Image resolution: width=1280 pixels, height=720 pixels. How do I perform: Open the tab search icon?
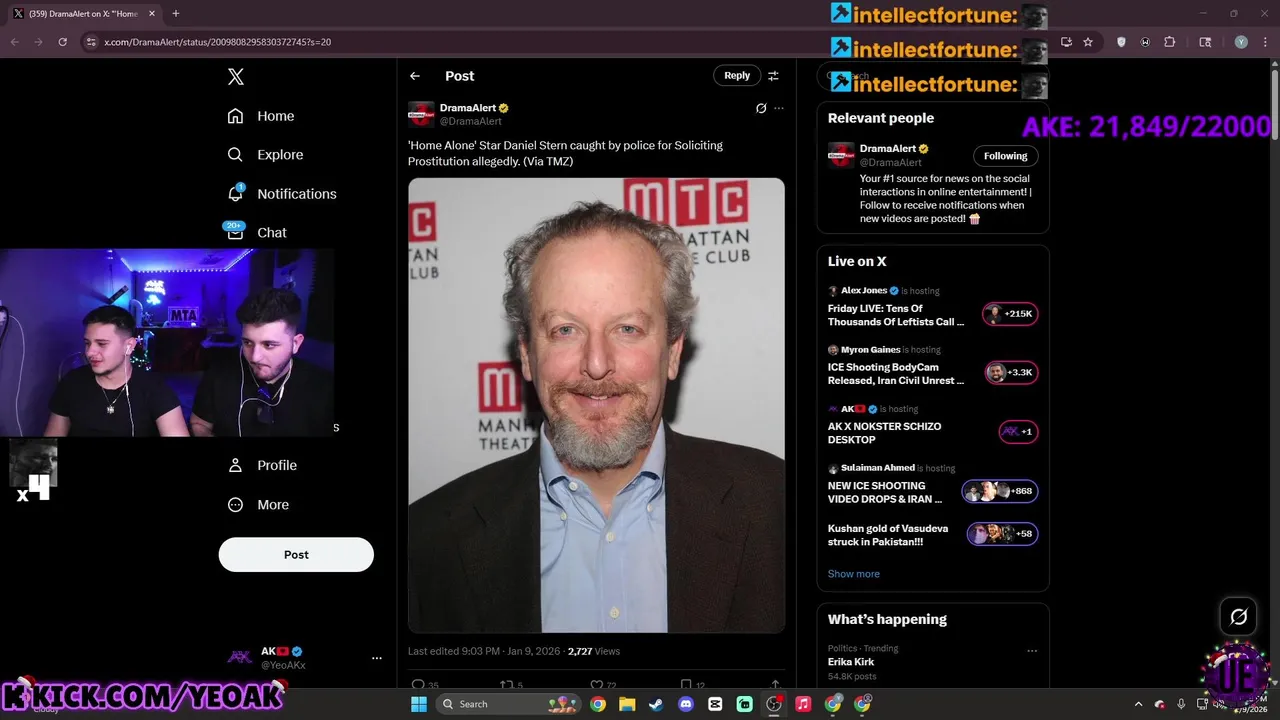1205,42
